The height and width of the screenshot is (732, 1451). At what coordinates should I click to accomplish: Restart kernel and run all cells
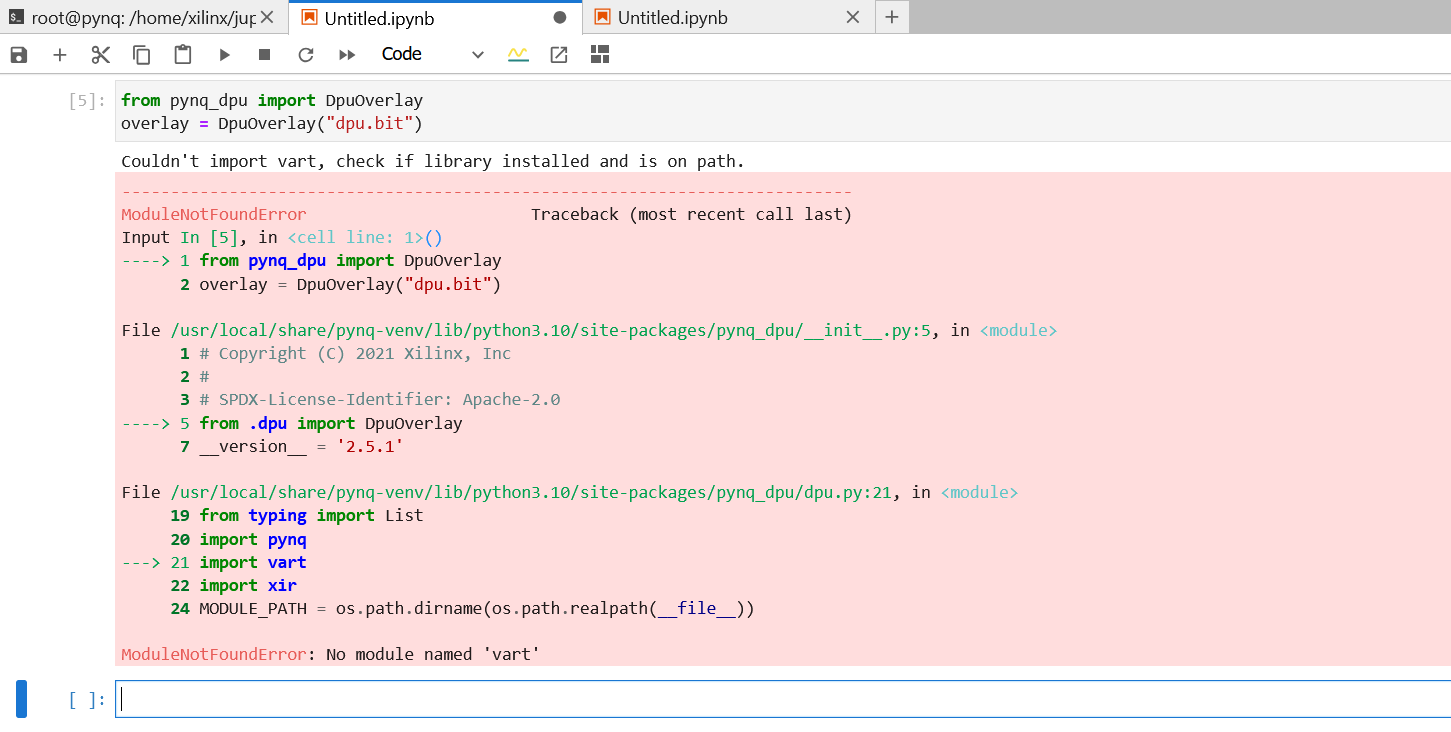tap(347, 55)
